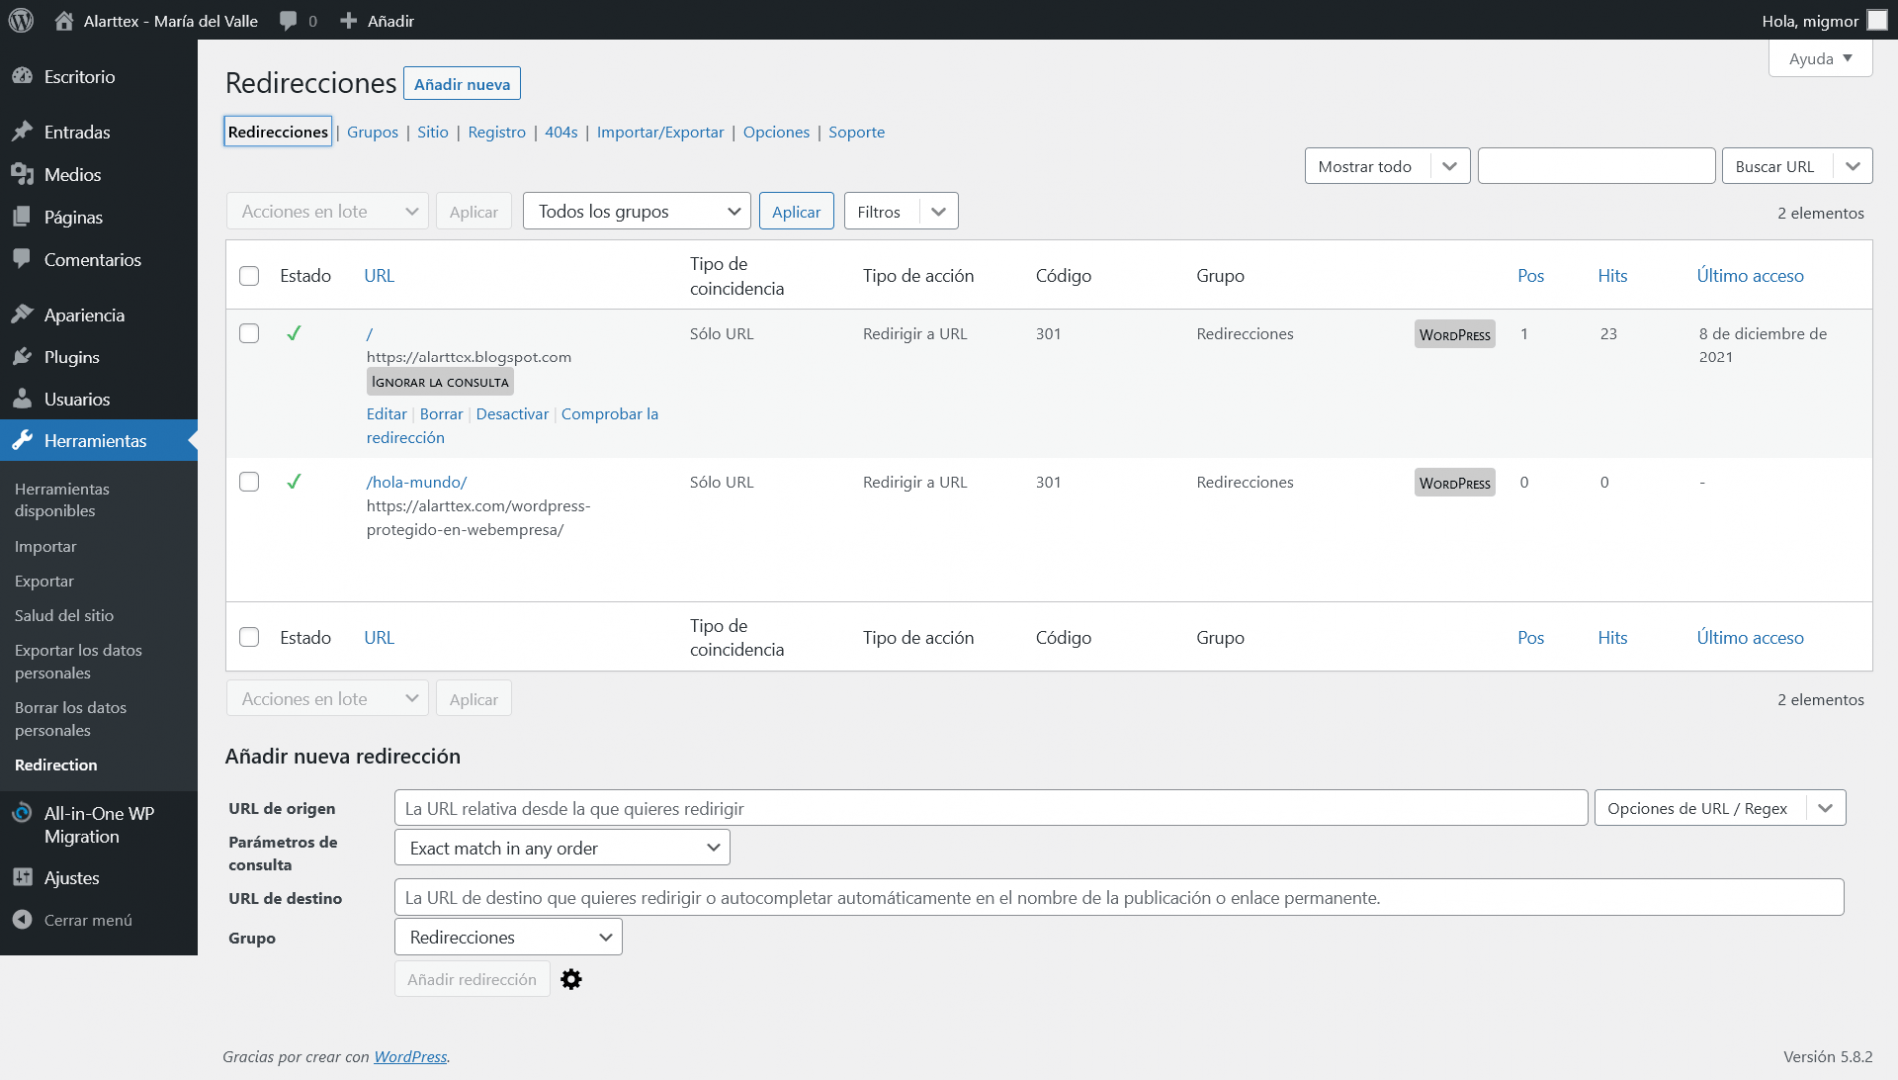Open Redirection submenu item
This screenshot has height=1080, width=1898.
pyautogui.click(x=56, y=765)
